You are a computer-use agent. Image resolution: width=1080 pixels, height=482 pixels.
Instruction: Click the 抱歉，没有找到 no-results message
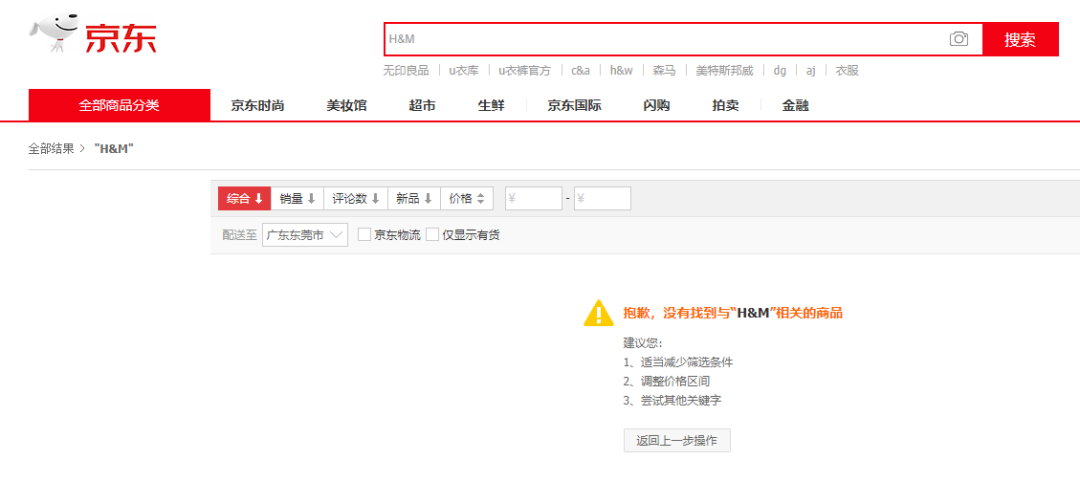pyautogui.click(x=733, y=313)
